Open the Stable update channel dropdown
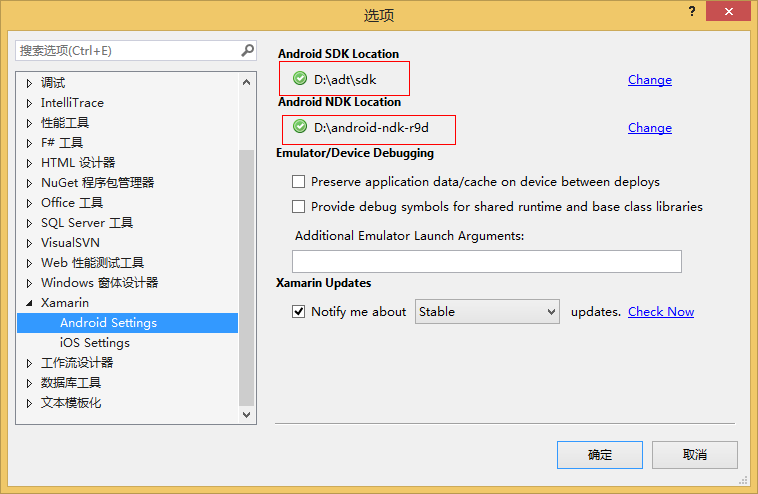 point(487,312)
